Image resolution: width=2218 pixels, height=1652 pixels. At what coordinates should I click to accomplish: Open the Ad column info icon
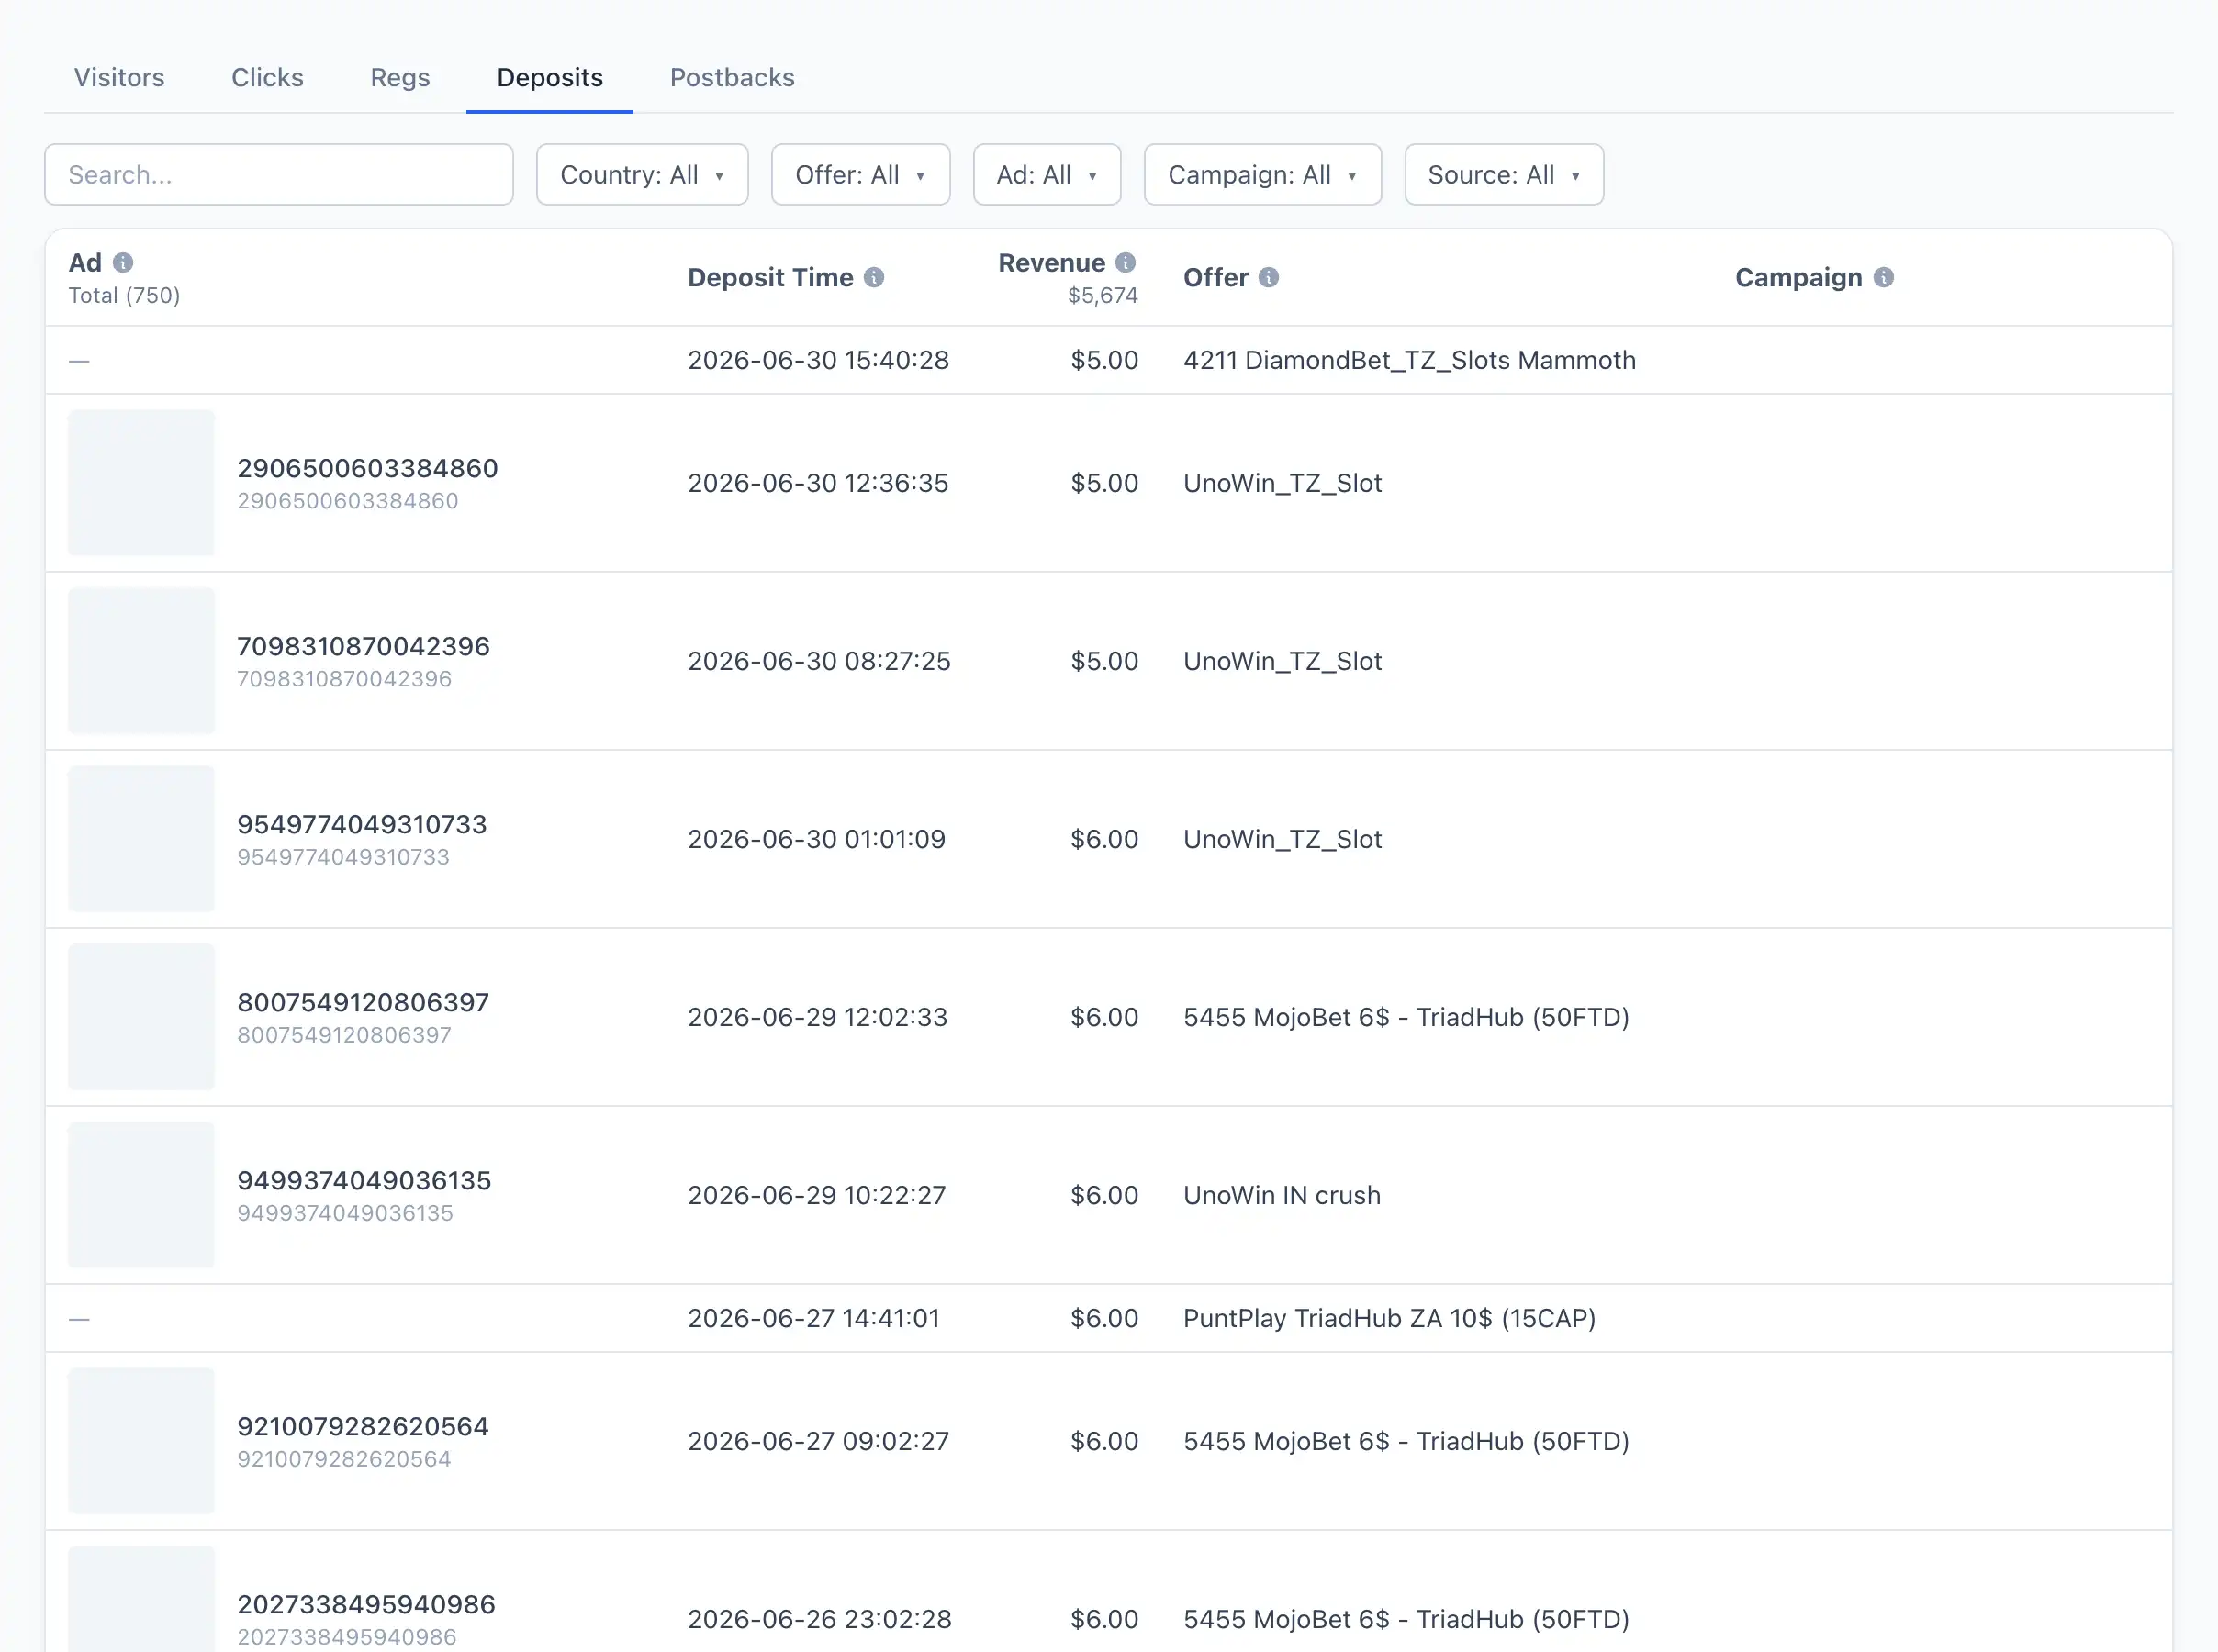[123, 262]
